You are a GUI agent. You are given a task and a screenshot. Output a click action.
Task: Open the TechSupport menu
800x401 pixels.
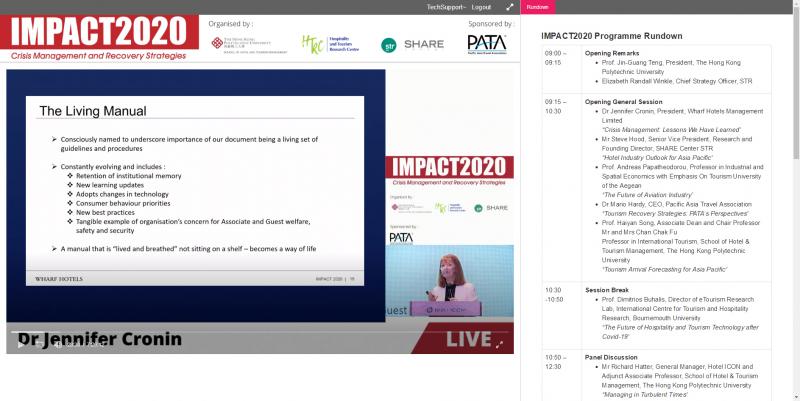[x=446, y=7]
